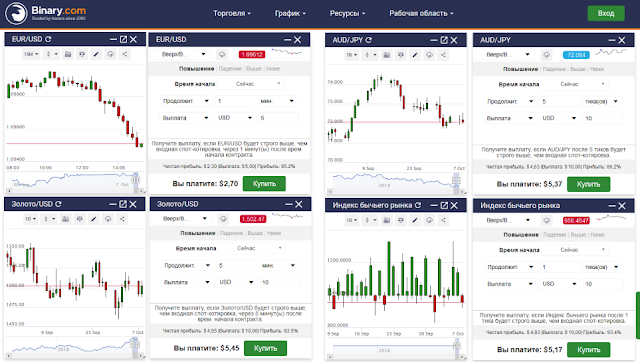Viewport: 640px width, 362px height.
Task: Click cloud icon in AUD/JPY trade panel
Action: point(547,55)
